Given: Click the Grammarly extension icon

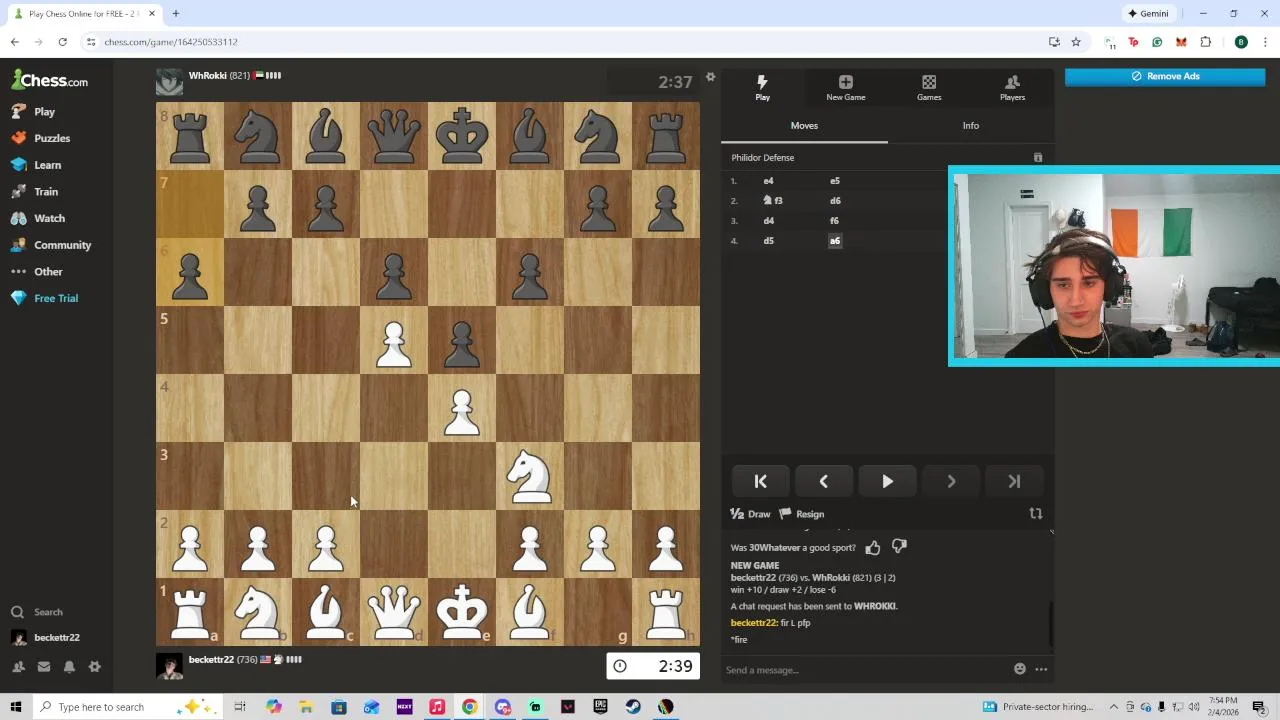Looking at the screenshot, I should click(1157, 42).
